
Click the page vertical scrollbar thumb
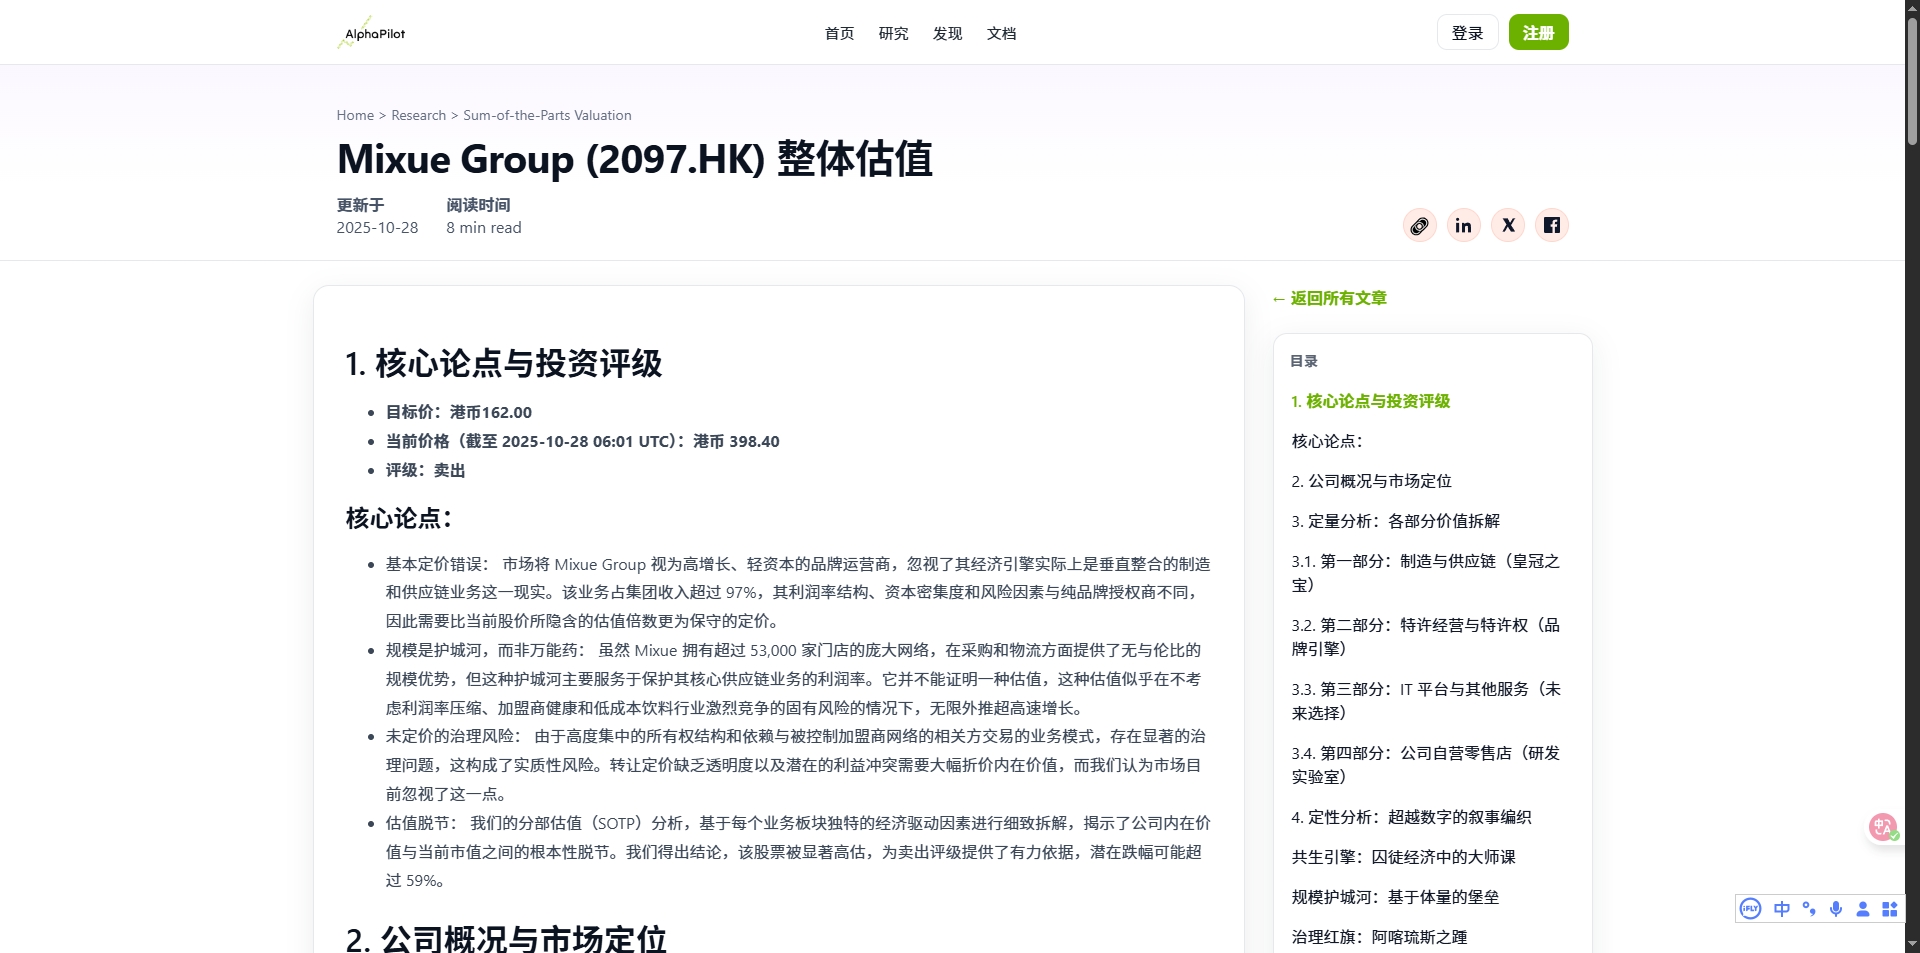coord(1912,82)
